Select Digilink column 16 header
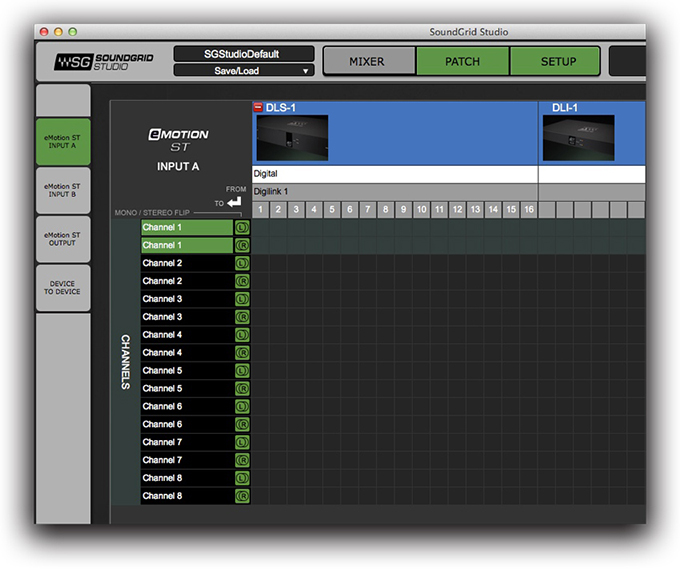This screenshot has width=680, height=573. click(x=529, y=210)
